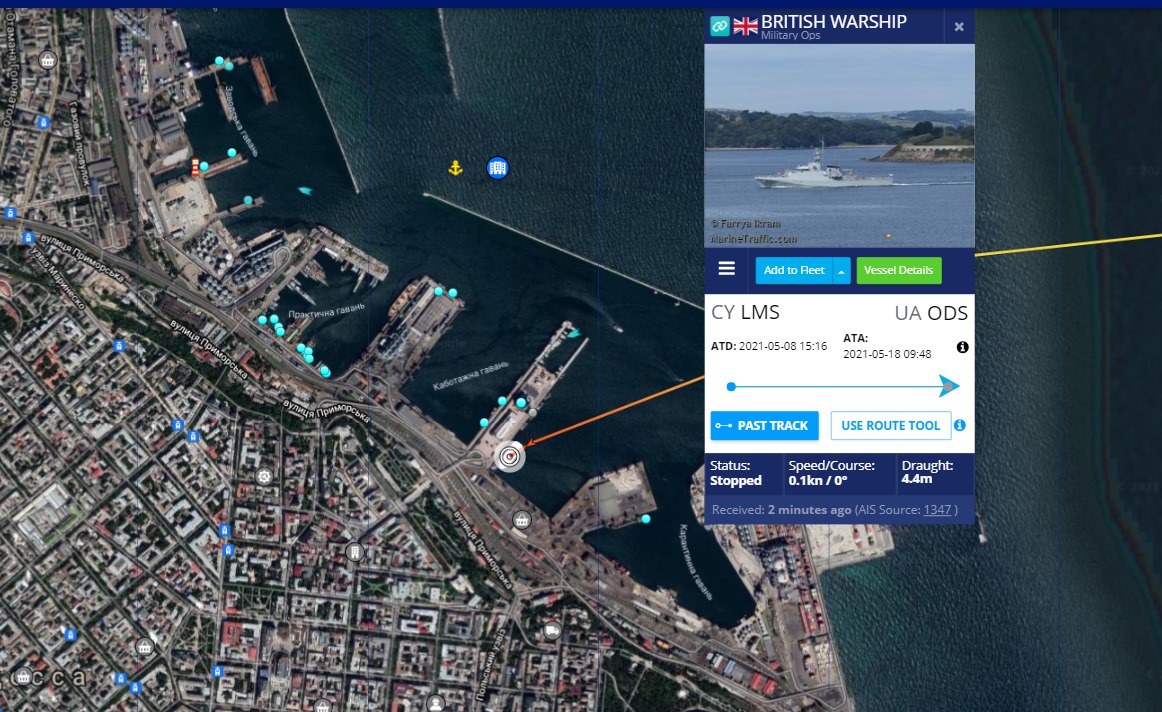The height and width of the screenshot is (712, 1162).
Task: Click the link icon beside UK flag
Action: click(720, 26)
